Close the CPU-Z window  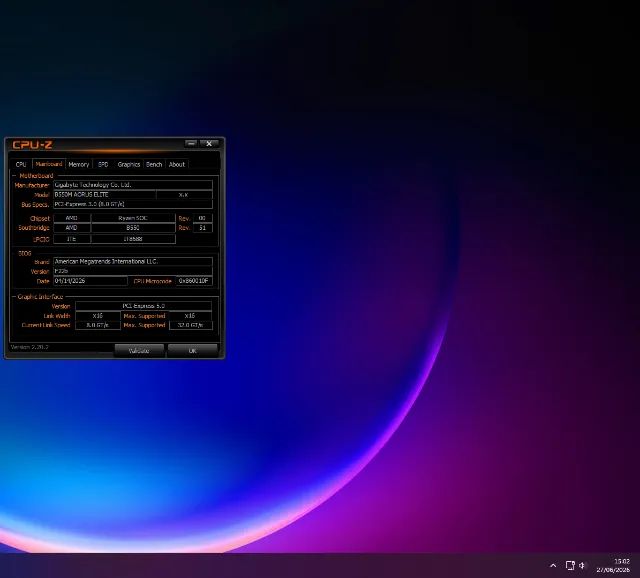pyautogui.click(x=209, y=143)
